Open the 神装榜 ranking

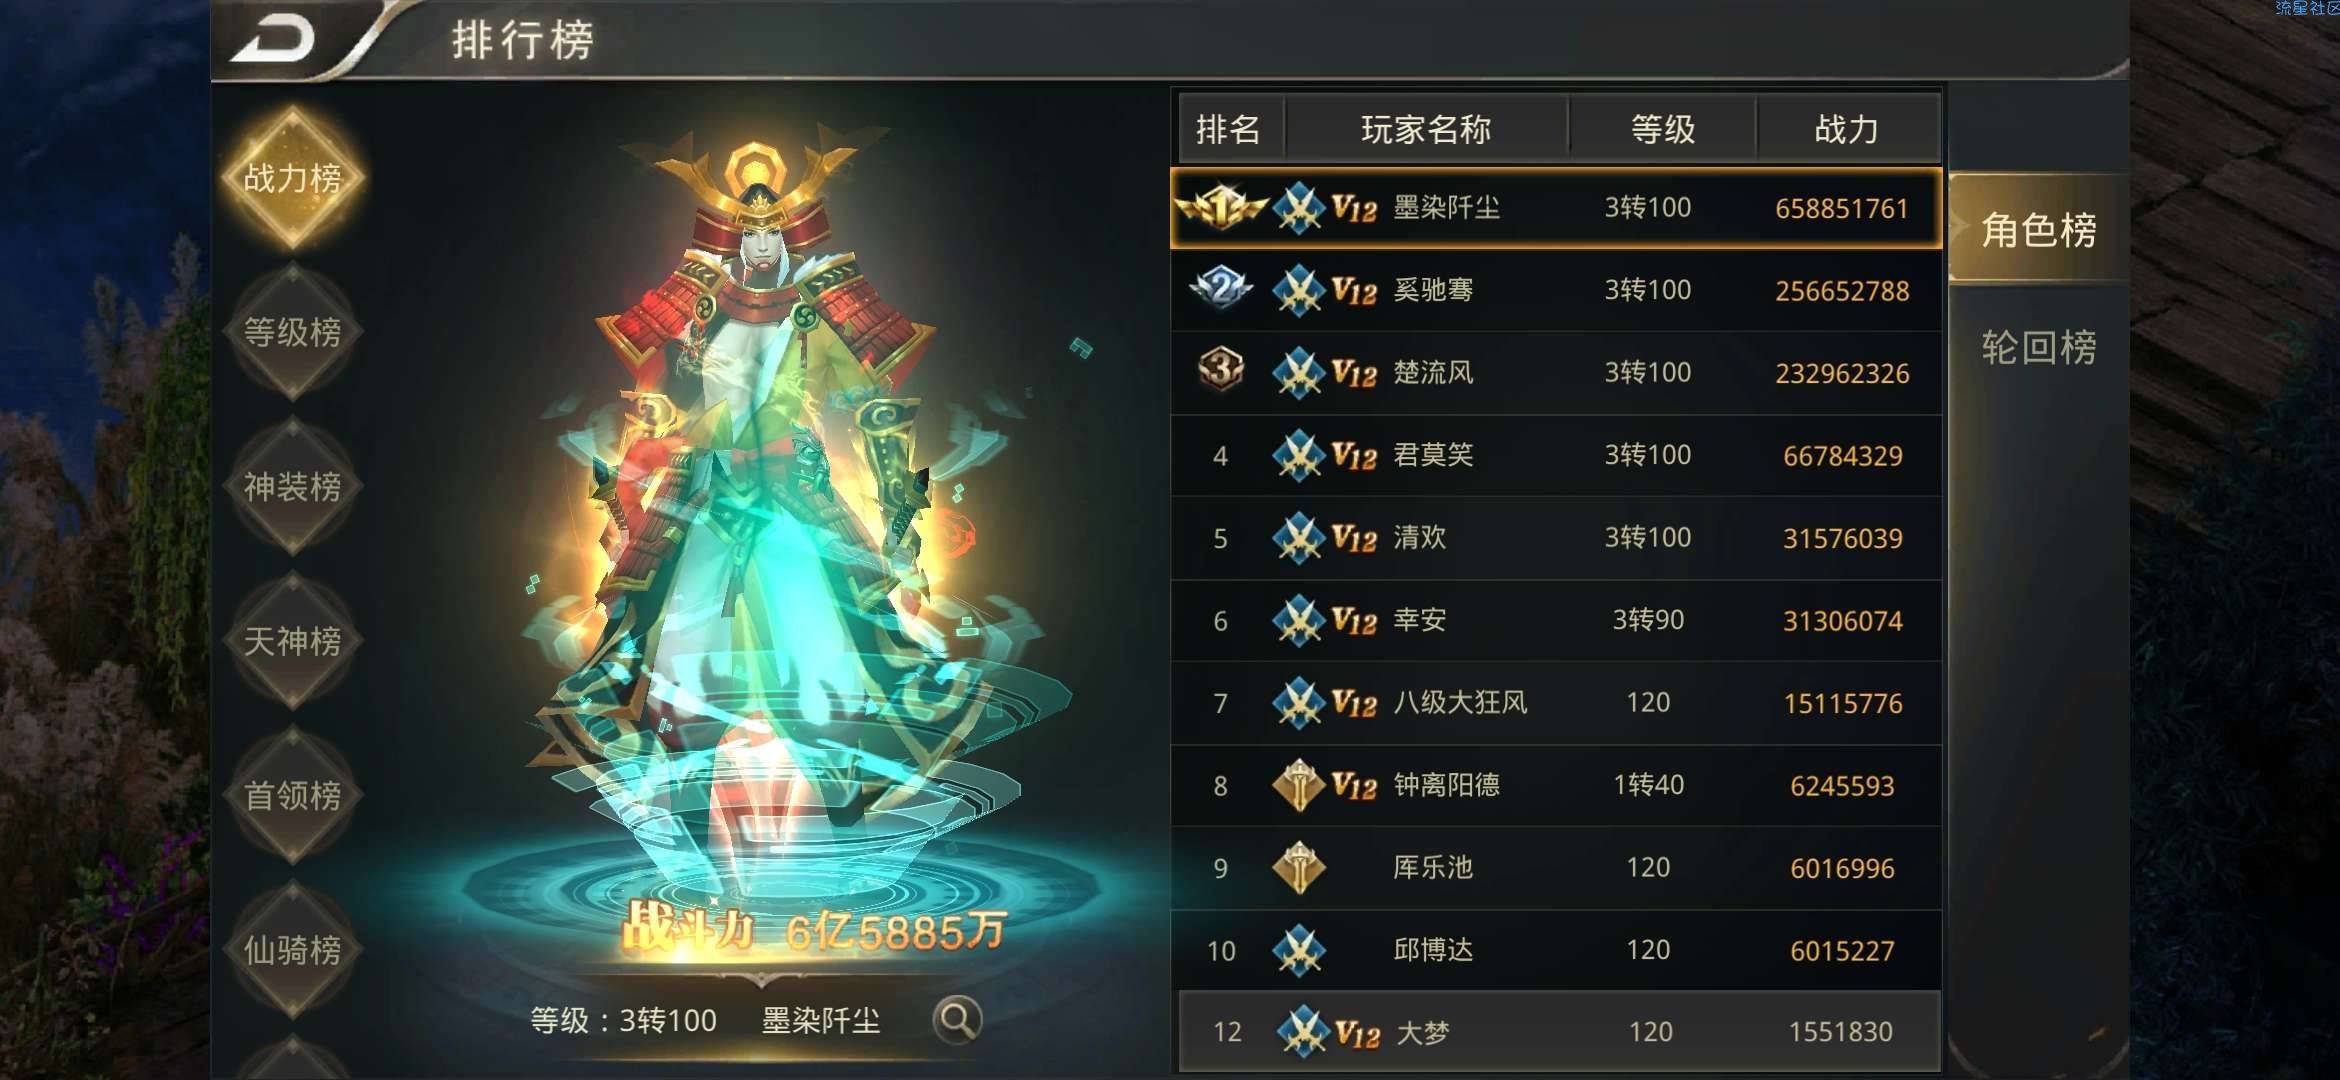coord(293,487)
